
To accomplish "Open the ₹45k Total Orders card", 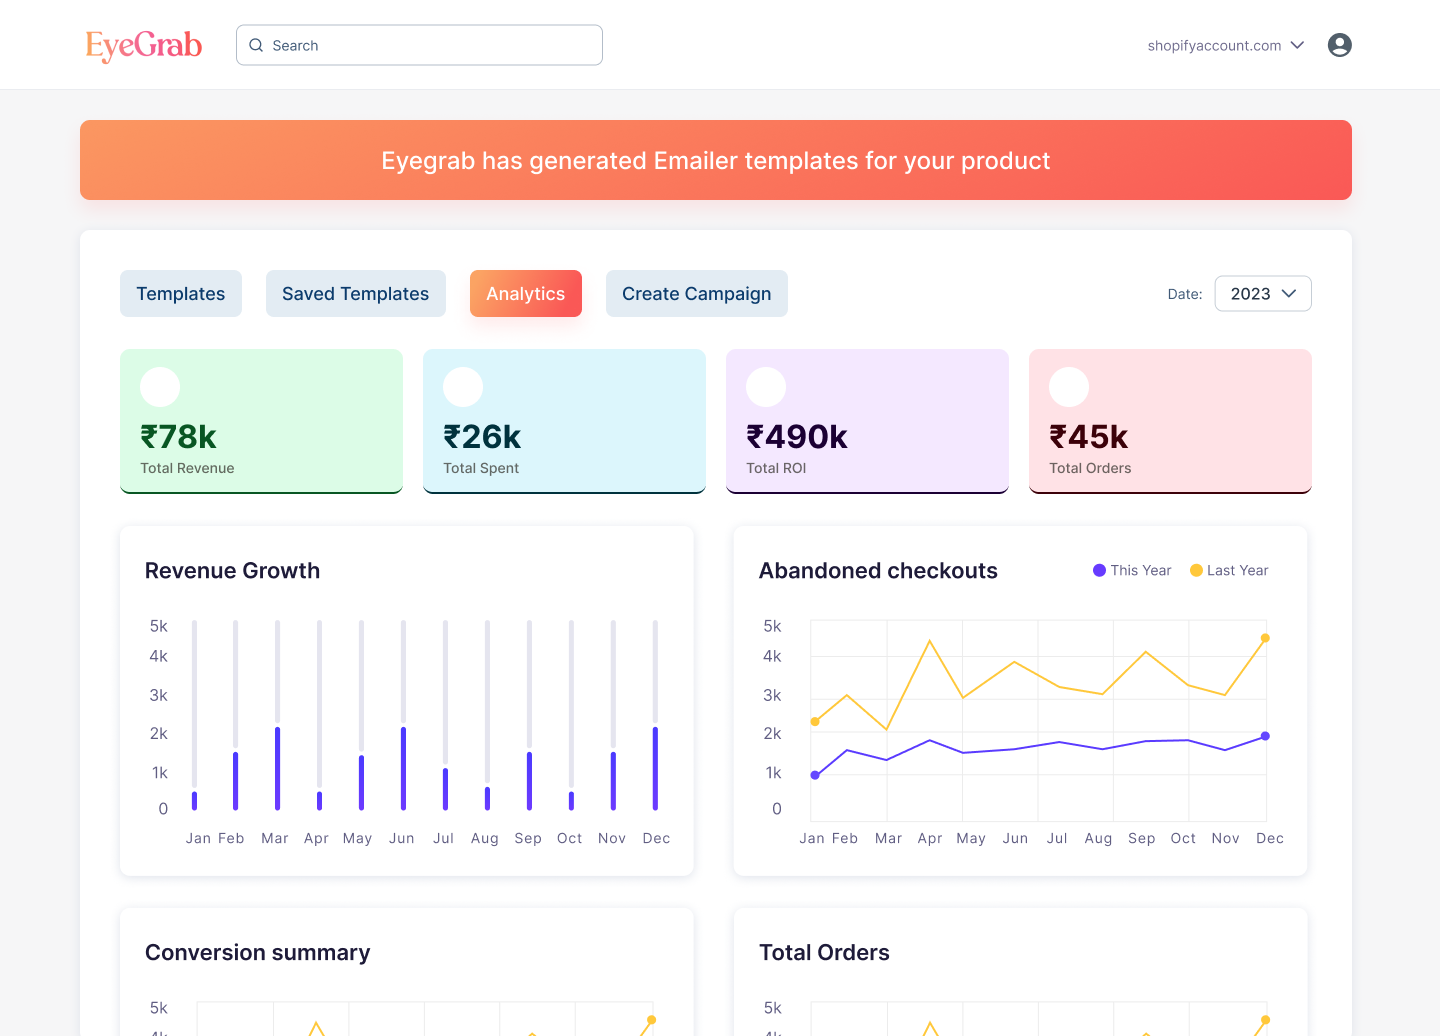I will pyautogui.click(x=1170, y=421).
